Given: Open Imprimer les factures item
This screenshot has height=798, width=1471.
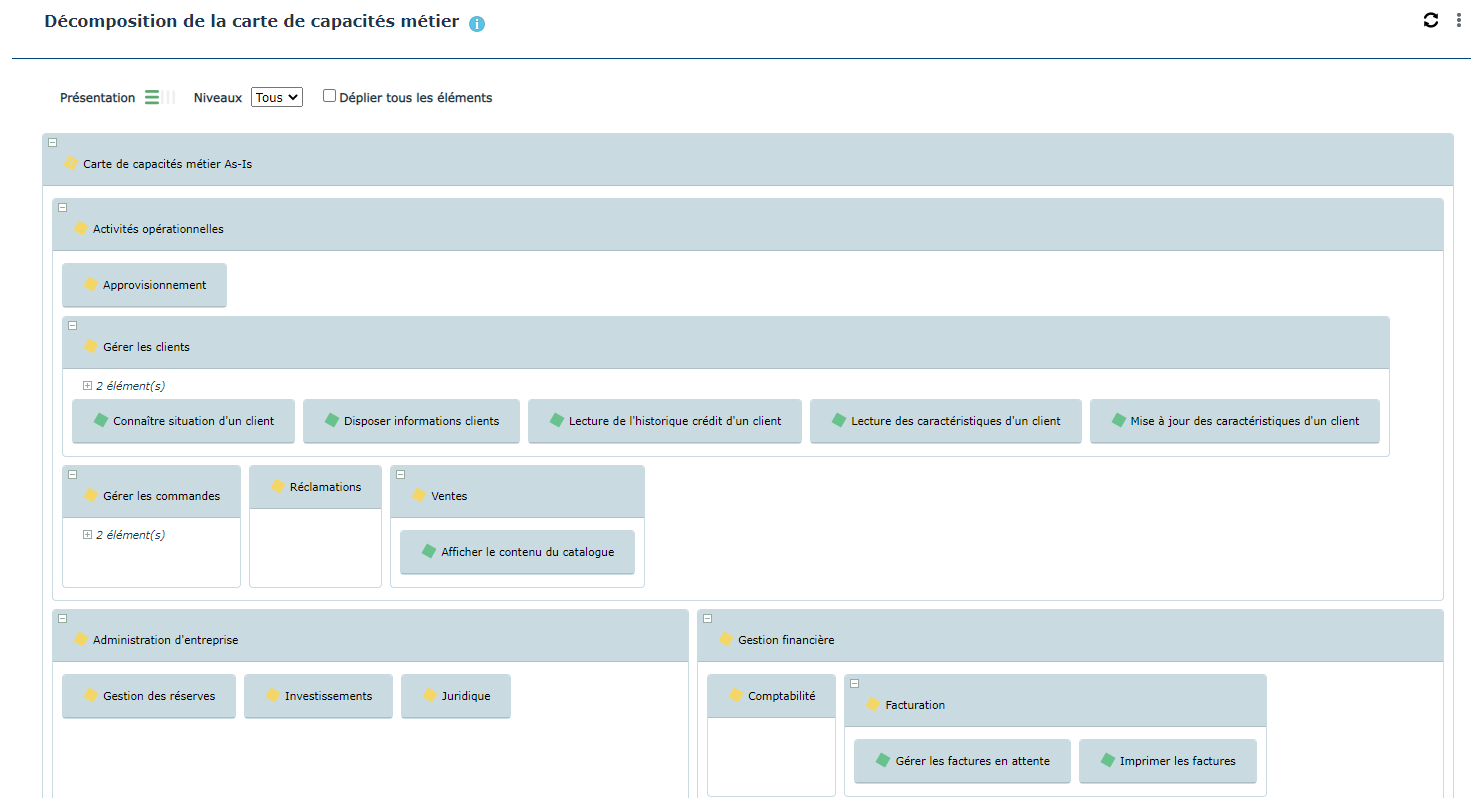Looking at the screenshot, I should [1167, 761].
